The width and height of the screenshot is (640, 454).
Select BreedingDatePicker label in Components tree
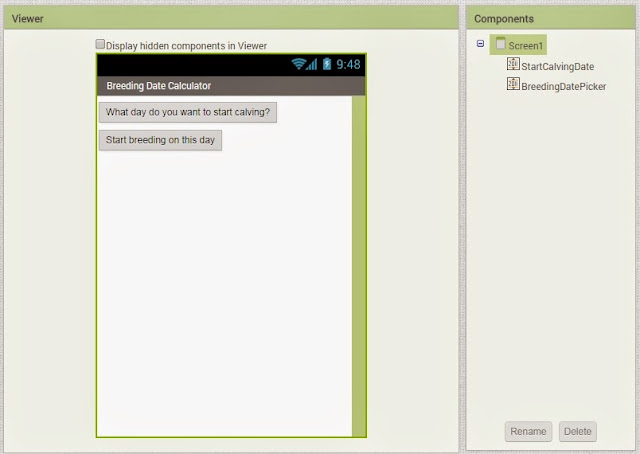click(x=564, y=87)
